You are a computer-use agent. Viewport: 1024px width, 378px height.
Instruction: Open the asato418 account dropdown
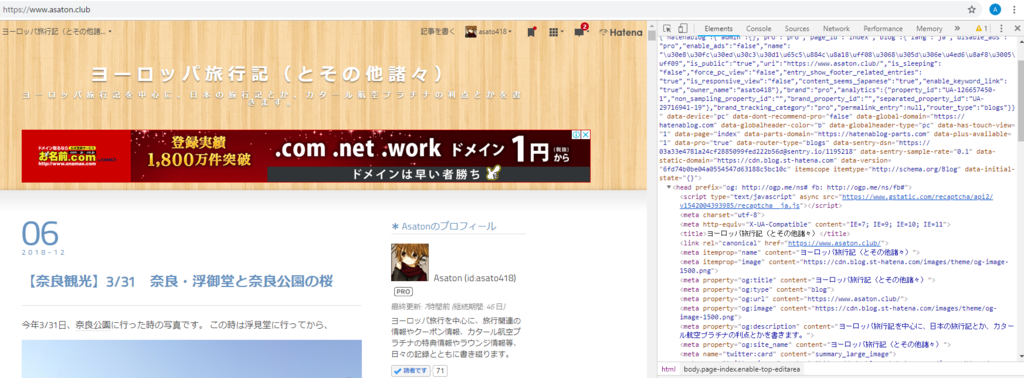[x=494, y=31]
